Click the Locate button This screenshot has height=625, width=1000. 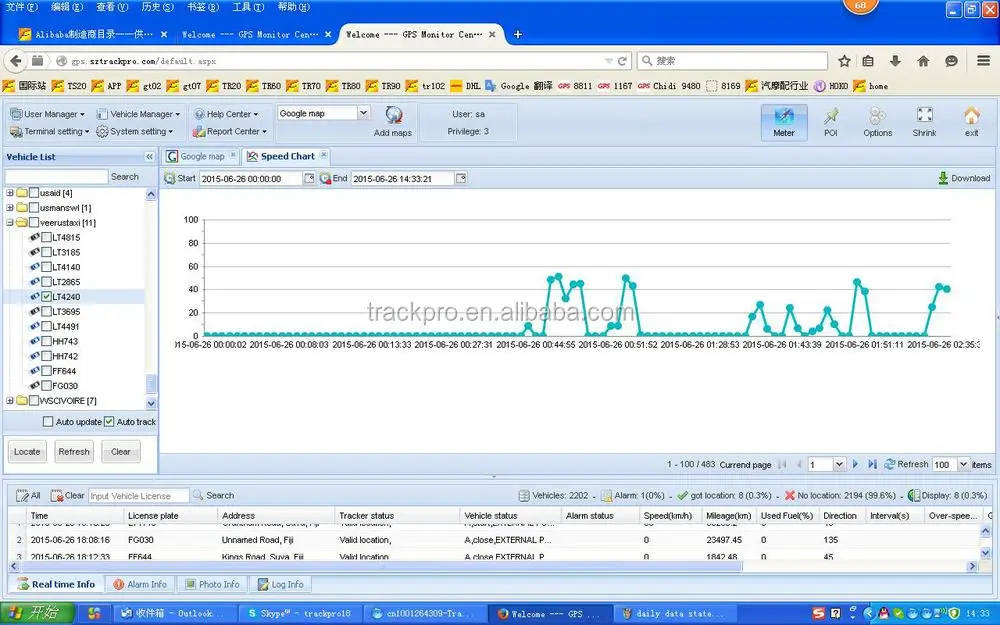pyautogui.click(x=26, y=451)
